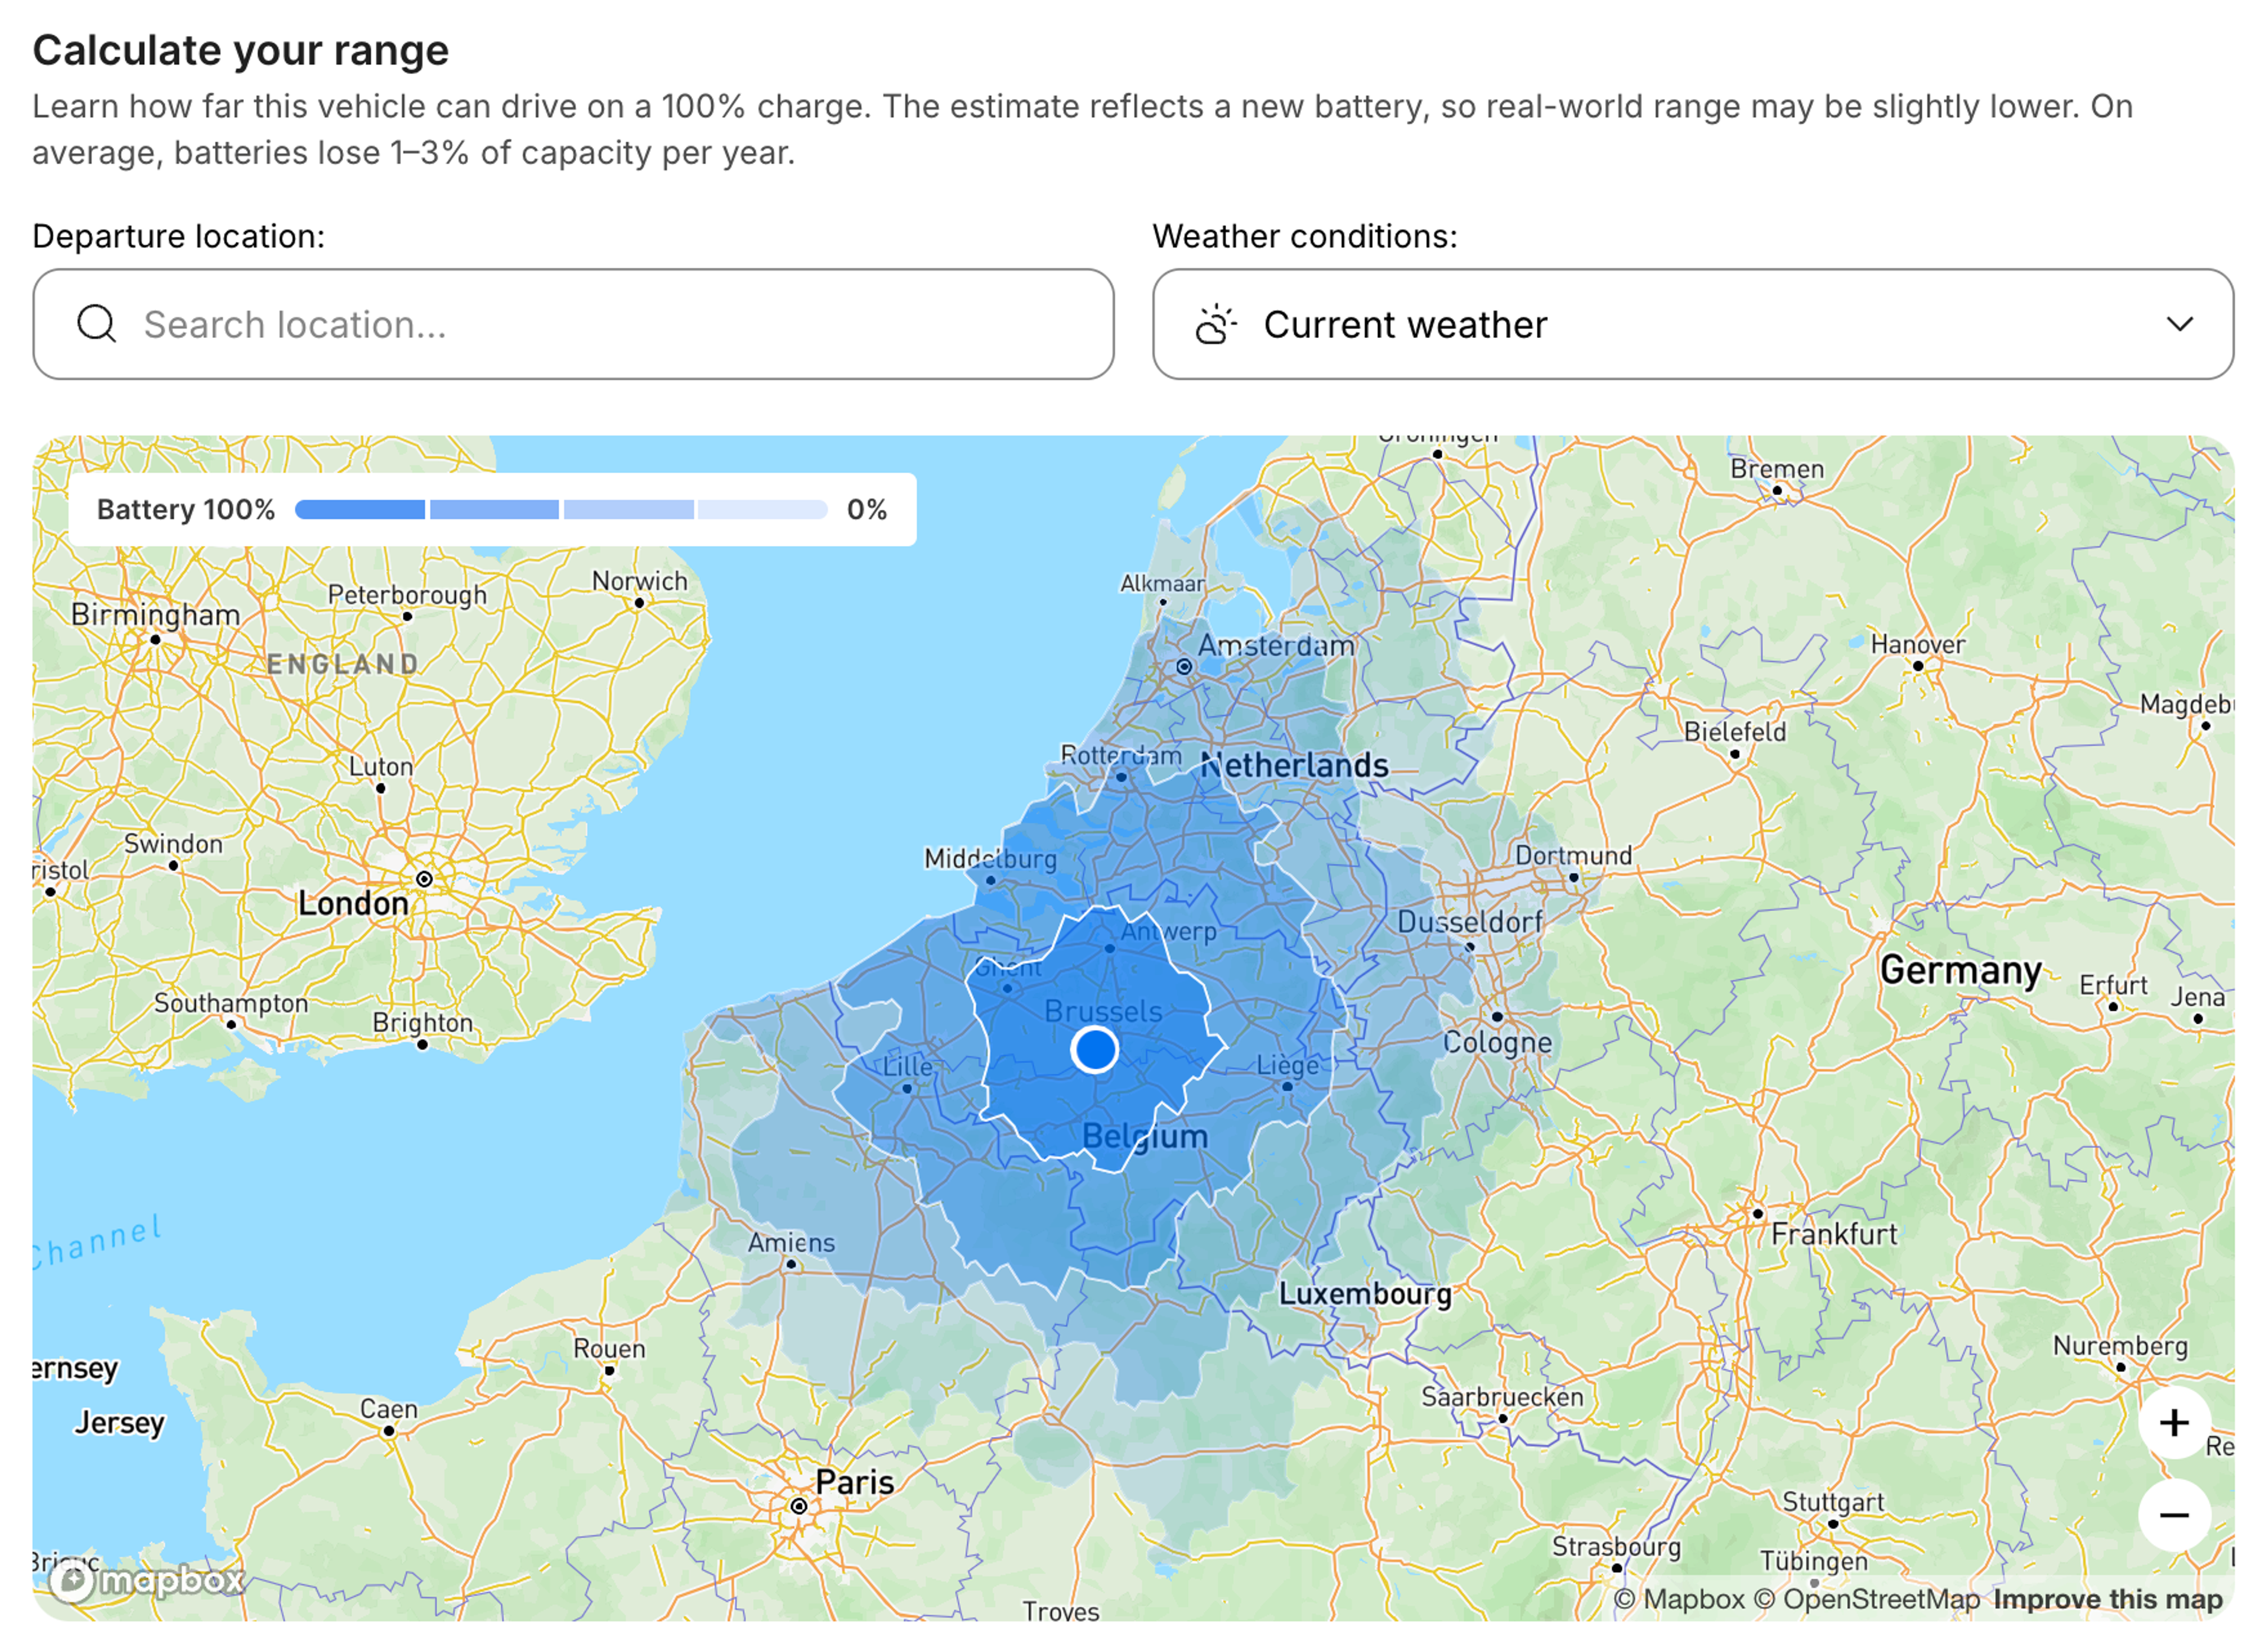Open the Current weather dropdown

point(1692,324)
